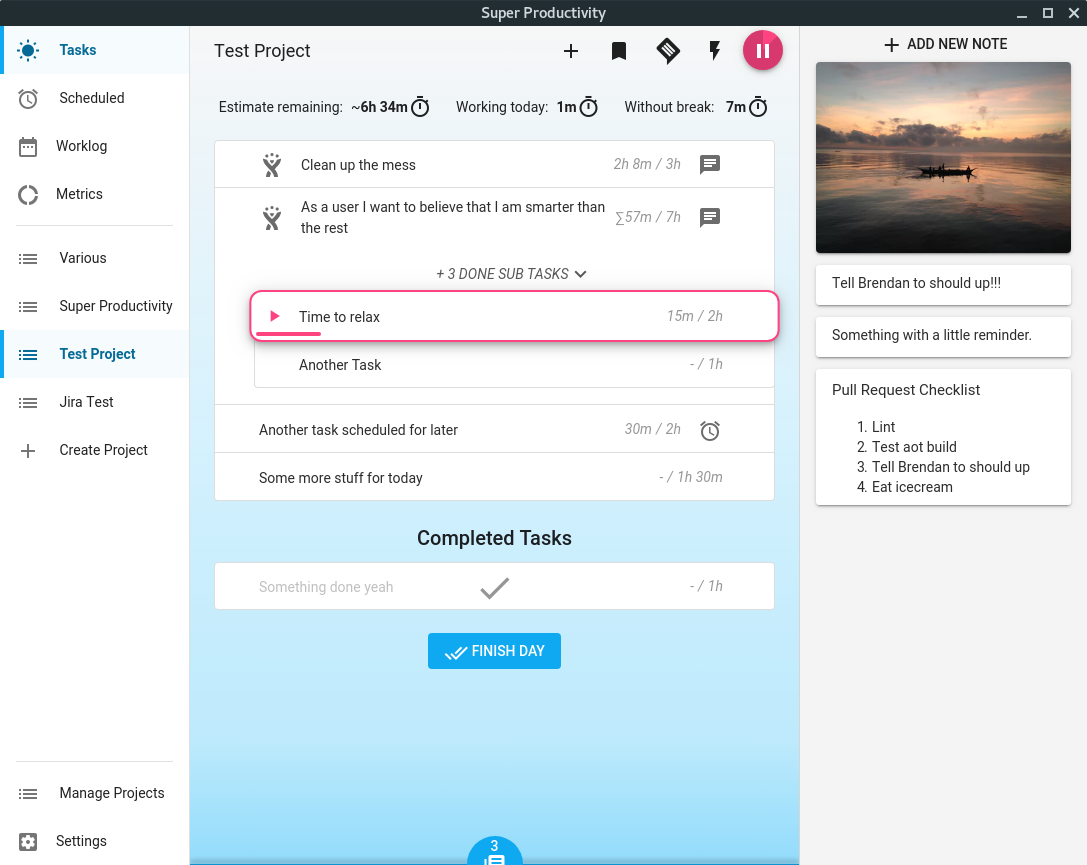1087x865 pixels.
Task: Click the sun icon beside Tasks
Action: click(28, 50)
